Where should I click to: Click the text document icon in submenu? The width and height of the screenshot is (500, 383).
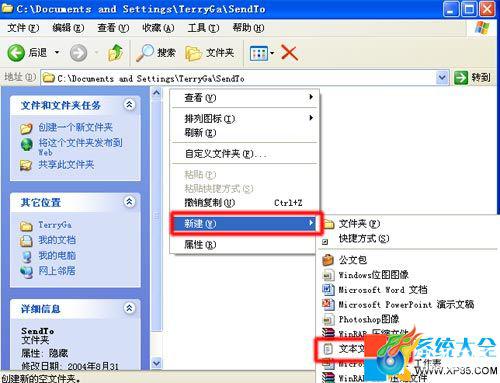328,349
